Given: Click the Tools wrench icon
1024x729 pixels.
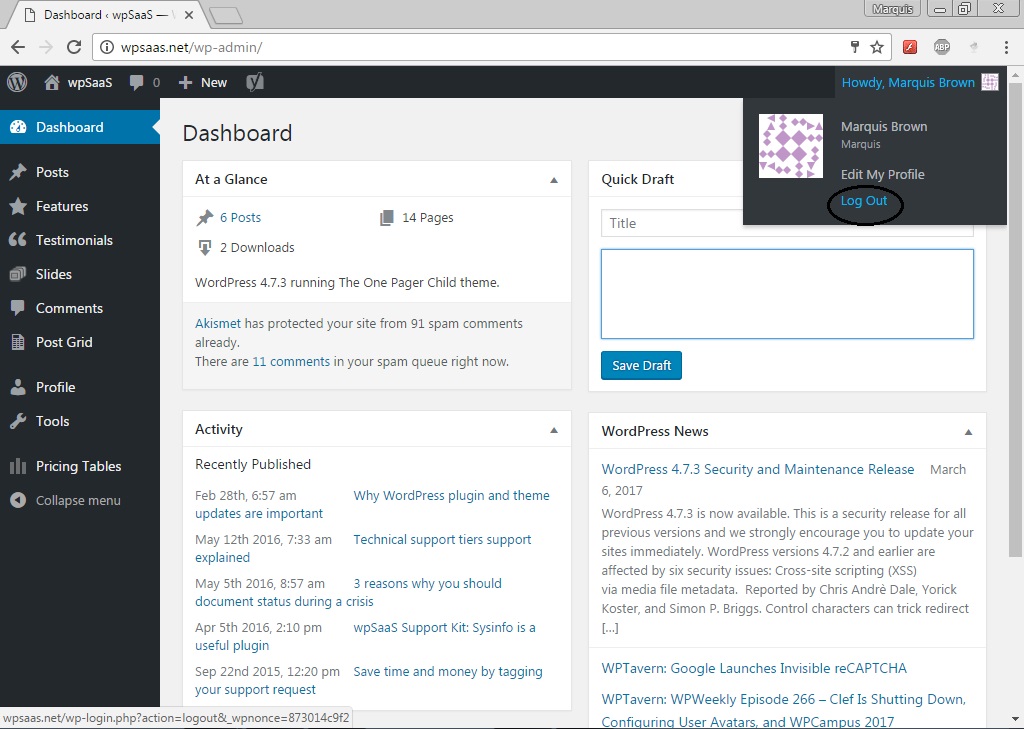Looking at the screenshot, I should point(18,421).
